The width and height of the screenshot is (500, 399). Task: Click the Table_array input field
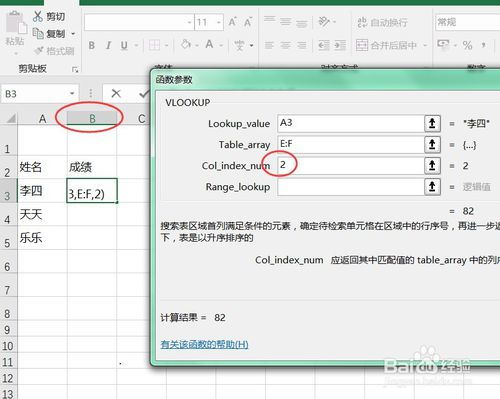pyautogui.click(x=351, y=144)
